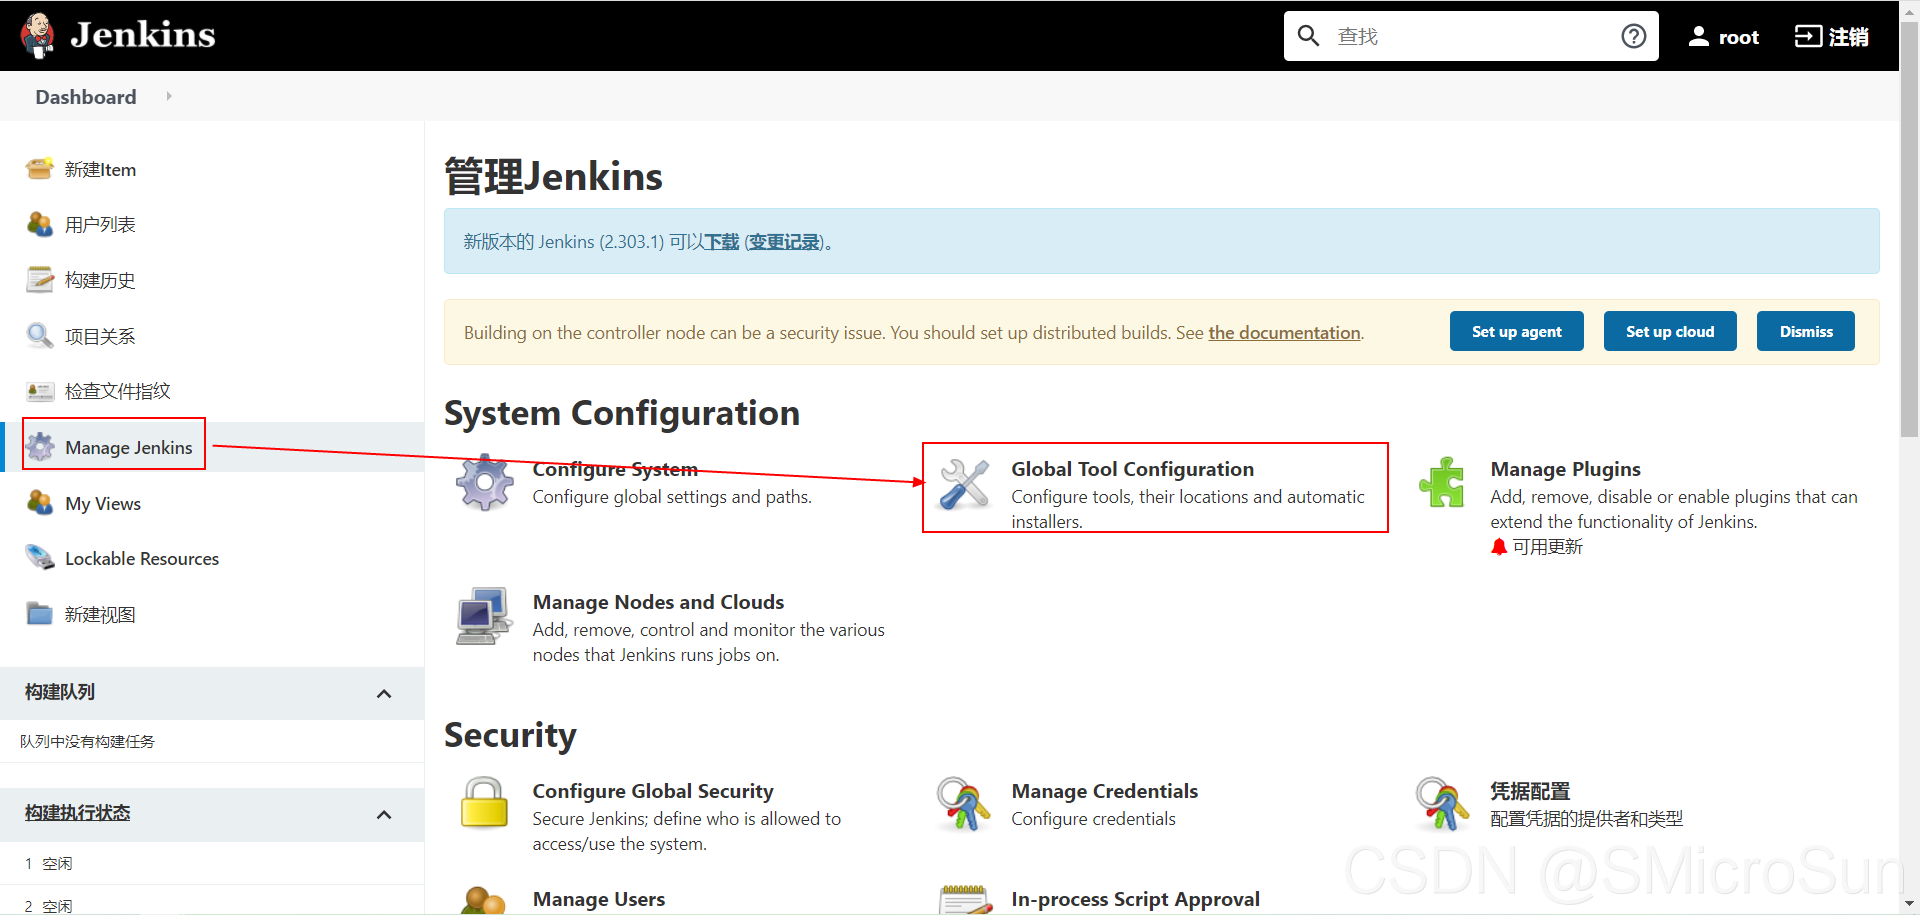Click the Jenkins butler logo icon
The height and width of the screenshot is (915, 1920).
tap(38, 35)
